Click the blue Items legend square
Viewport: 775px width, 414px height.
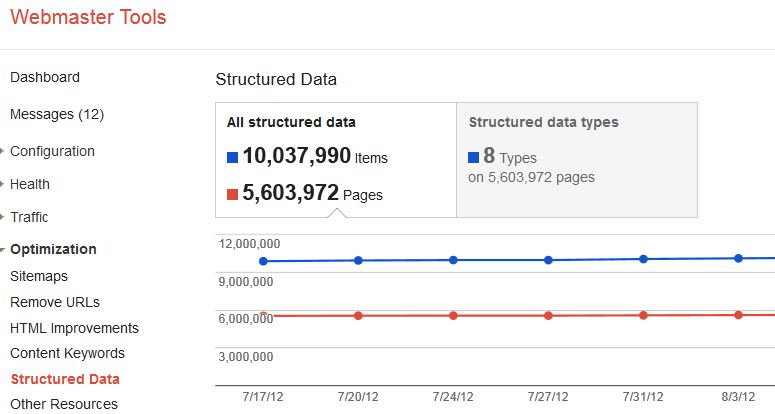(x=232, y=157)
